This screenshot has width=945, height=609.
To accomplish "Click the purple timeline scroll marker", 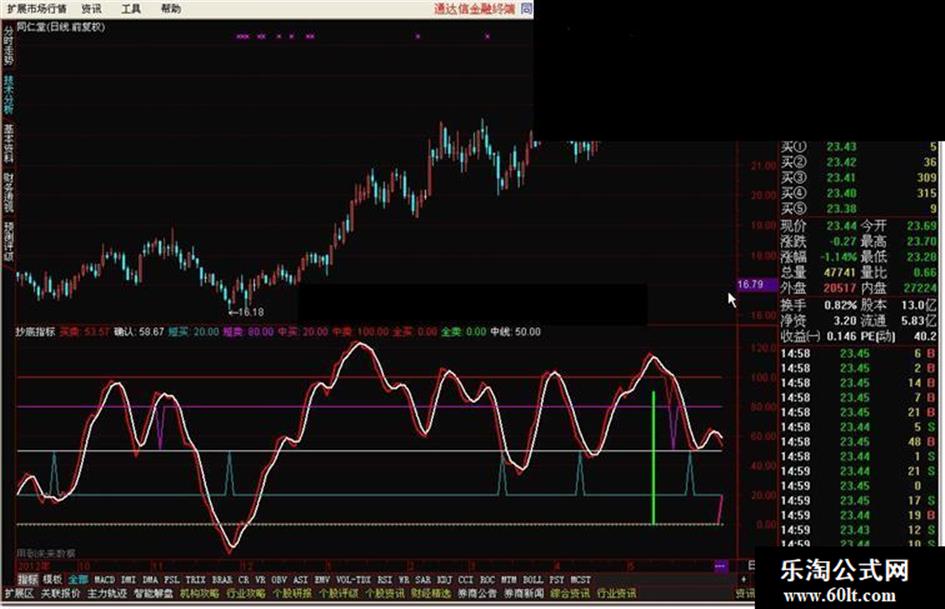I will pyautogui.click(x=720, y=566).
